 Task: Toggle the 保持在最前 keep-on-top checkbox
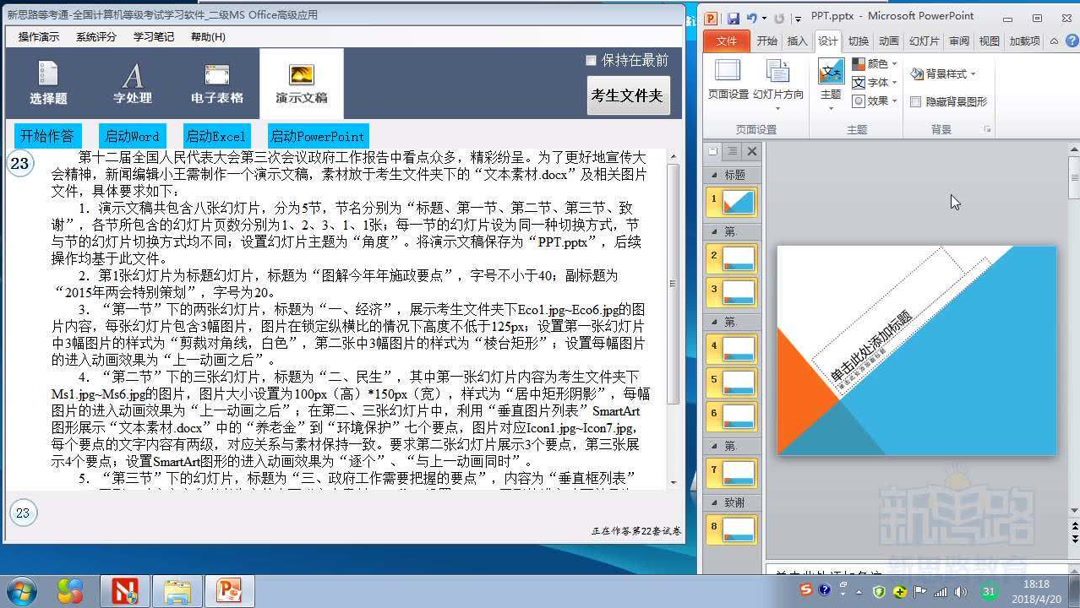(591, 58)
